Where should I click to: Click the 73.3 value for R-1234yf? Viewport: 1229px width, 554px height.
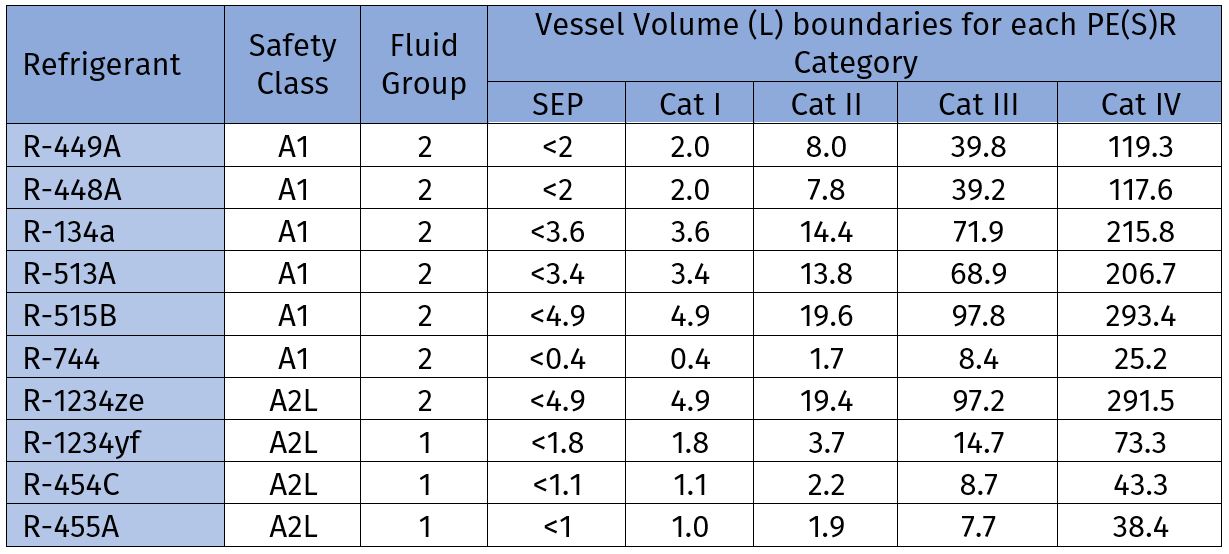tap(1139, 444)
